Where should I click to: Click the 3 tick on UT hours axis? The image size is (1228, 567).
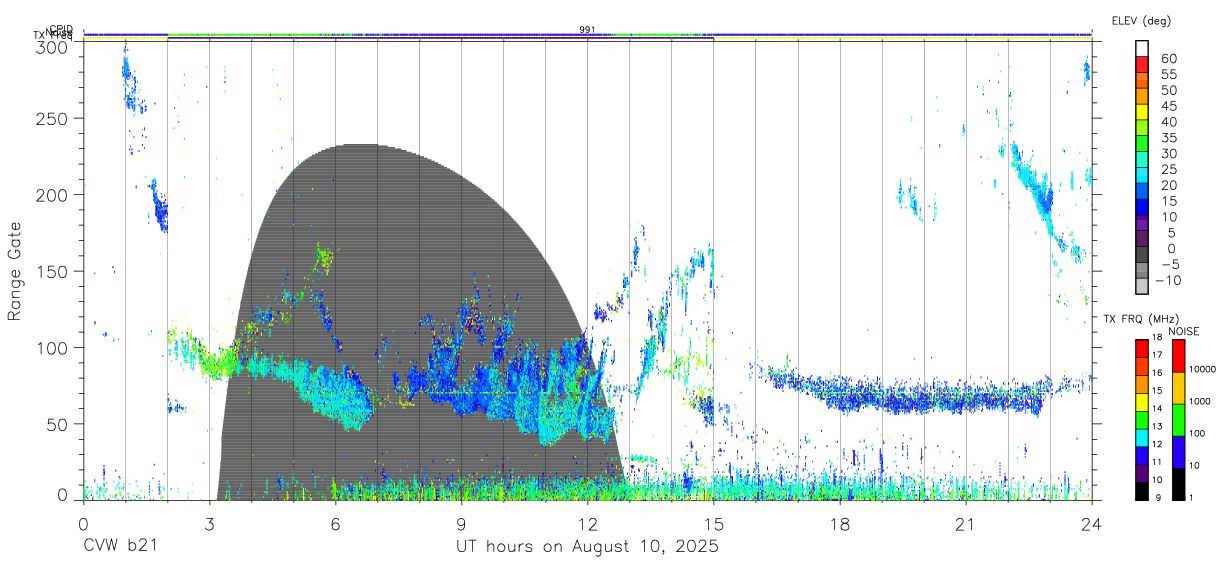[x=210, y=523]
